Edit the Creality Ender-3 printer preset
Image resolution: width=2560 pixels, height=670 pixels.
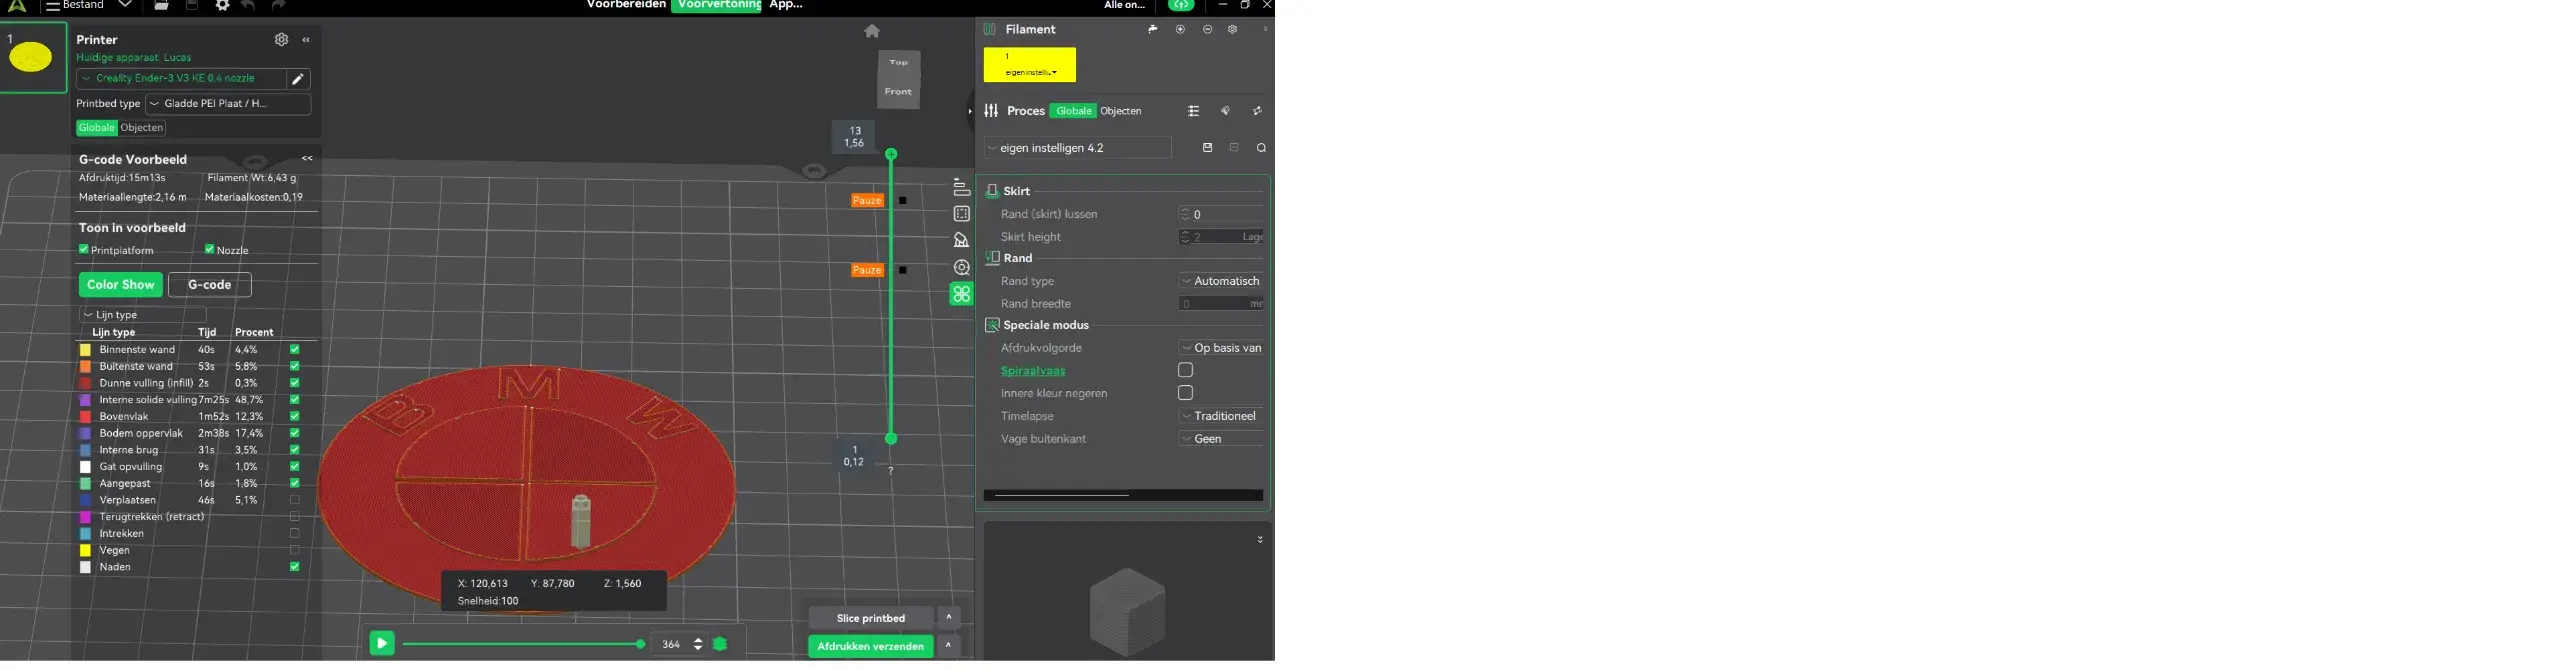coord(297,79)
